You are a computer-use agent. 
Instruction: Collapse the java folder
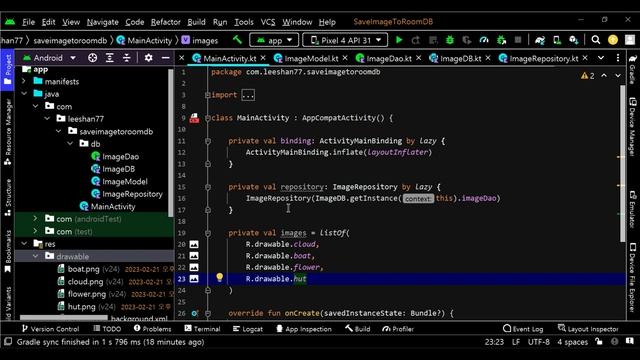24,93
